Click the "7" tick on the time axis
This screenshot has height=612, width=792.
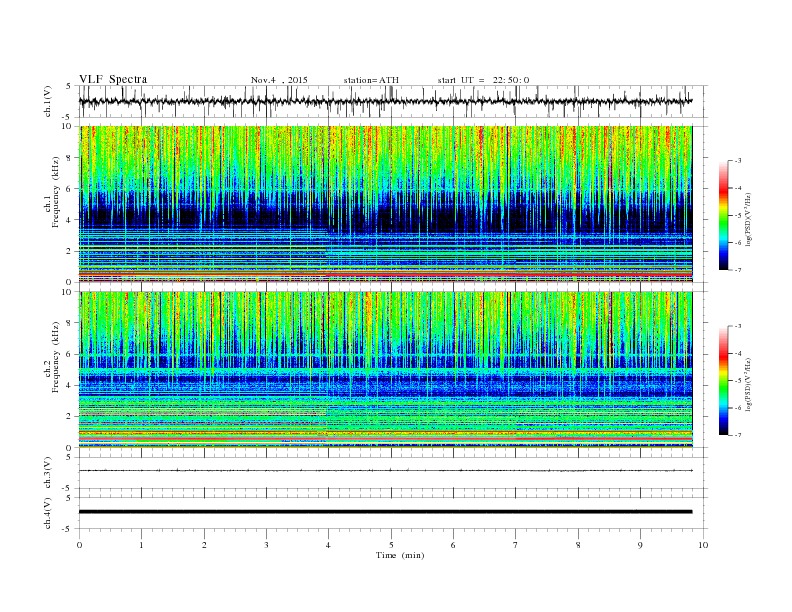coord(516,545)
